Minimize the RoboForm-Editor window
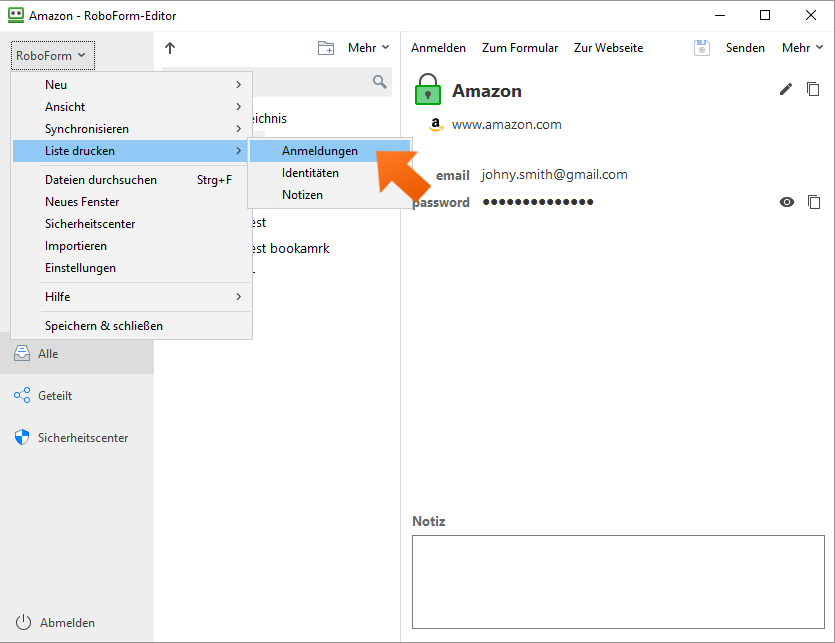 (720, 15)
